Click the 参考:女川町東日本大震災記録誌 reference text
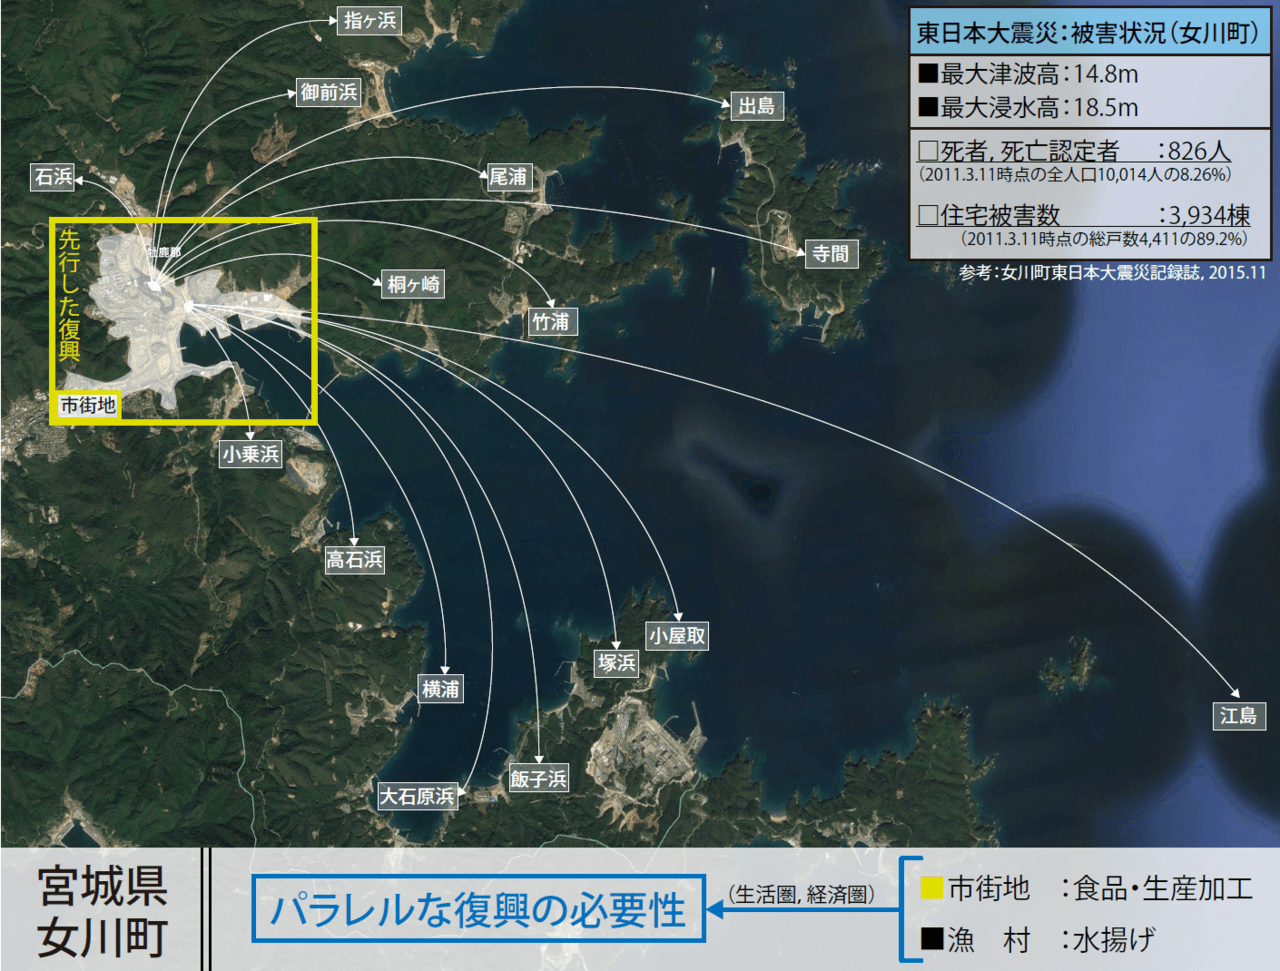 coord(1112,272)
